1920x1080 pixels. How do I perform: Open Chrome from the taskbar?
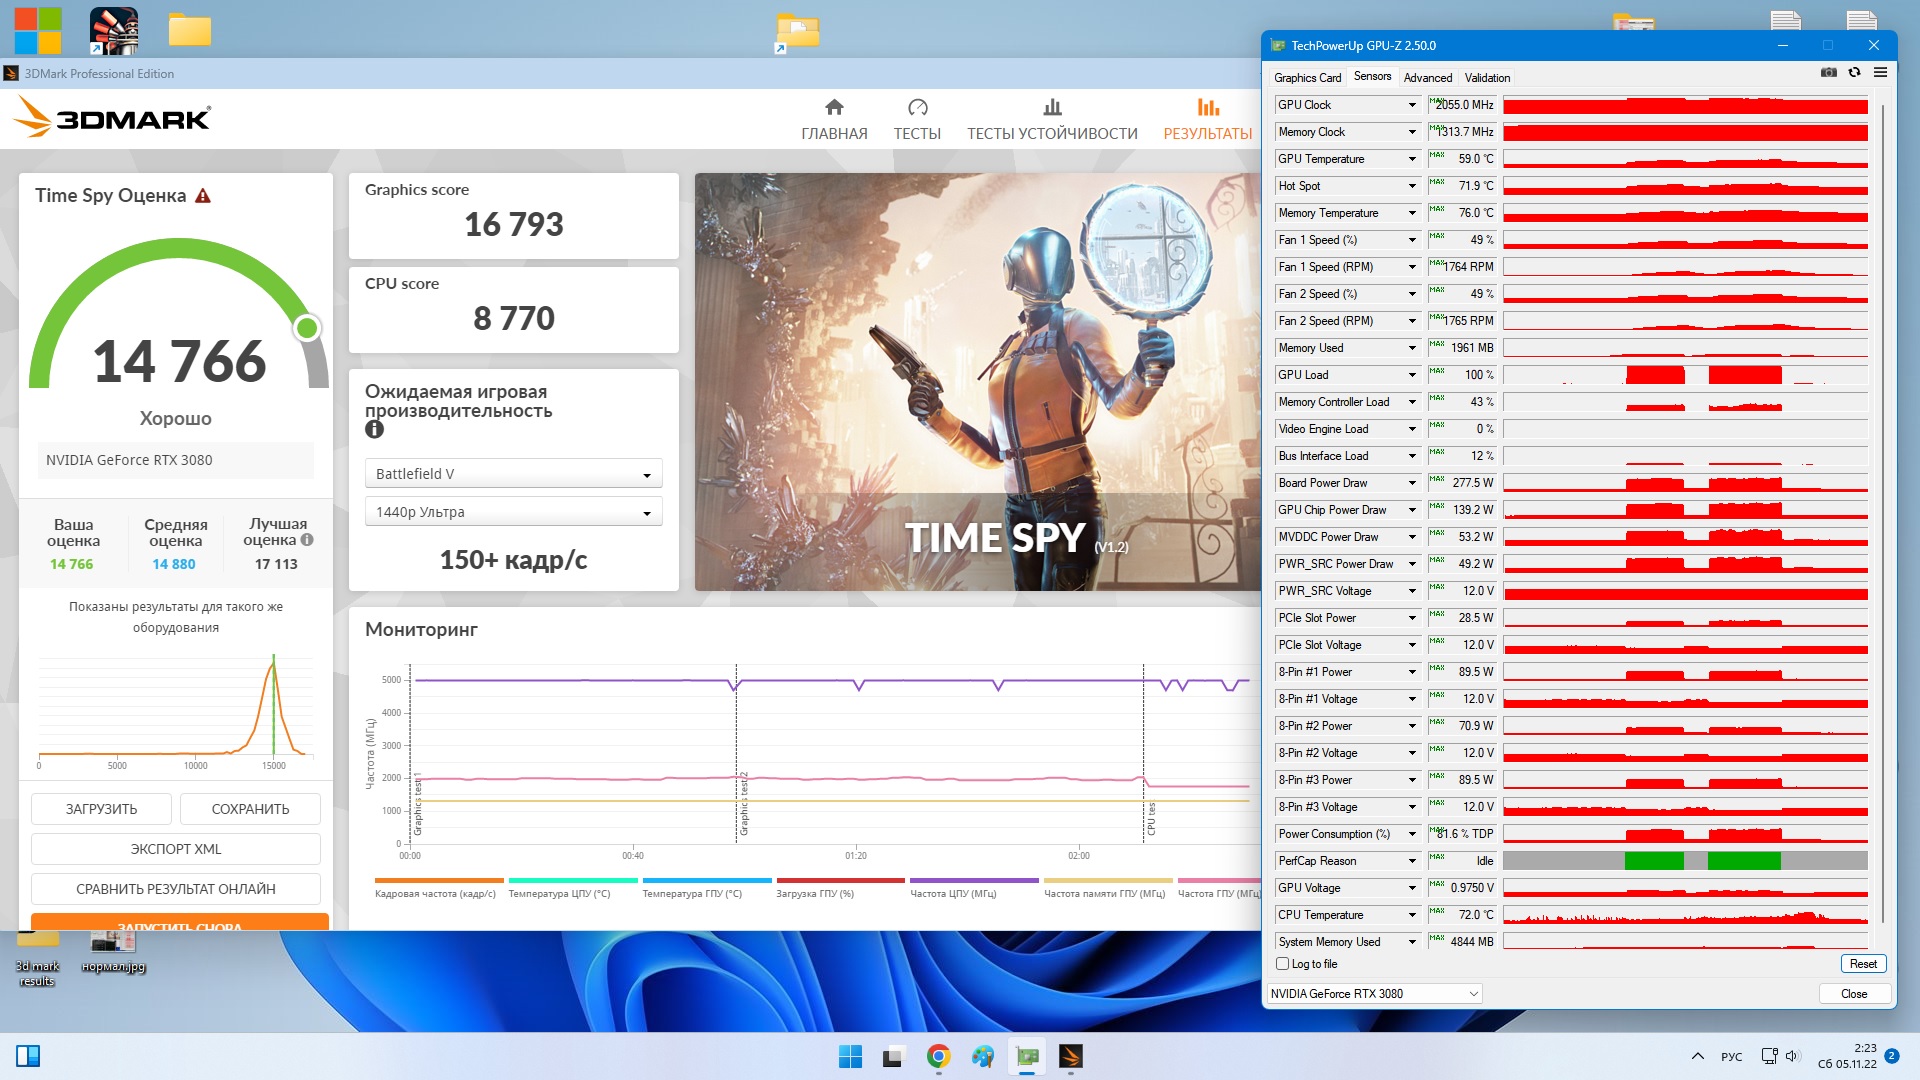tap(938, 1056)
